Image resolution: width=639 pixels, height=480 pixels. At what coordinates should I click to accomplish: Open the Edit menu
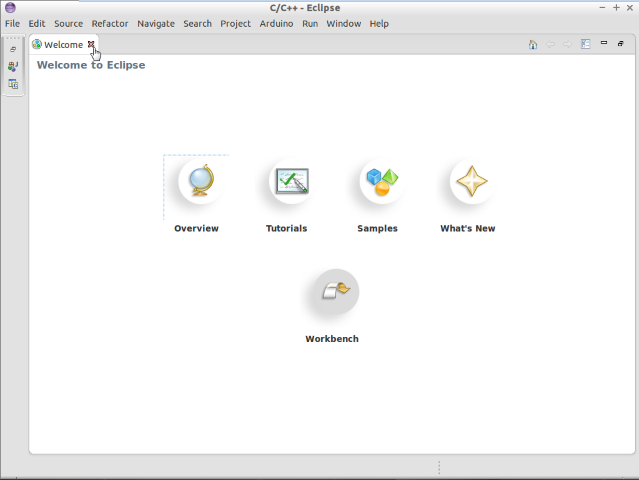37,24
